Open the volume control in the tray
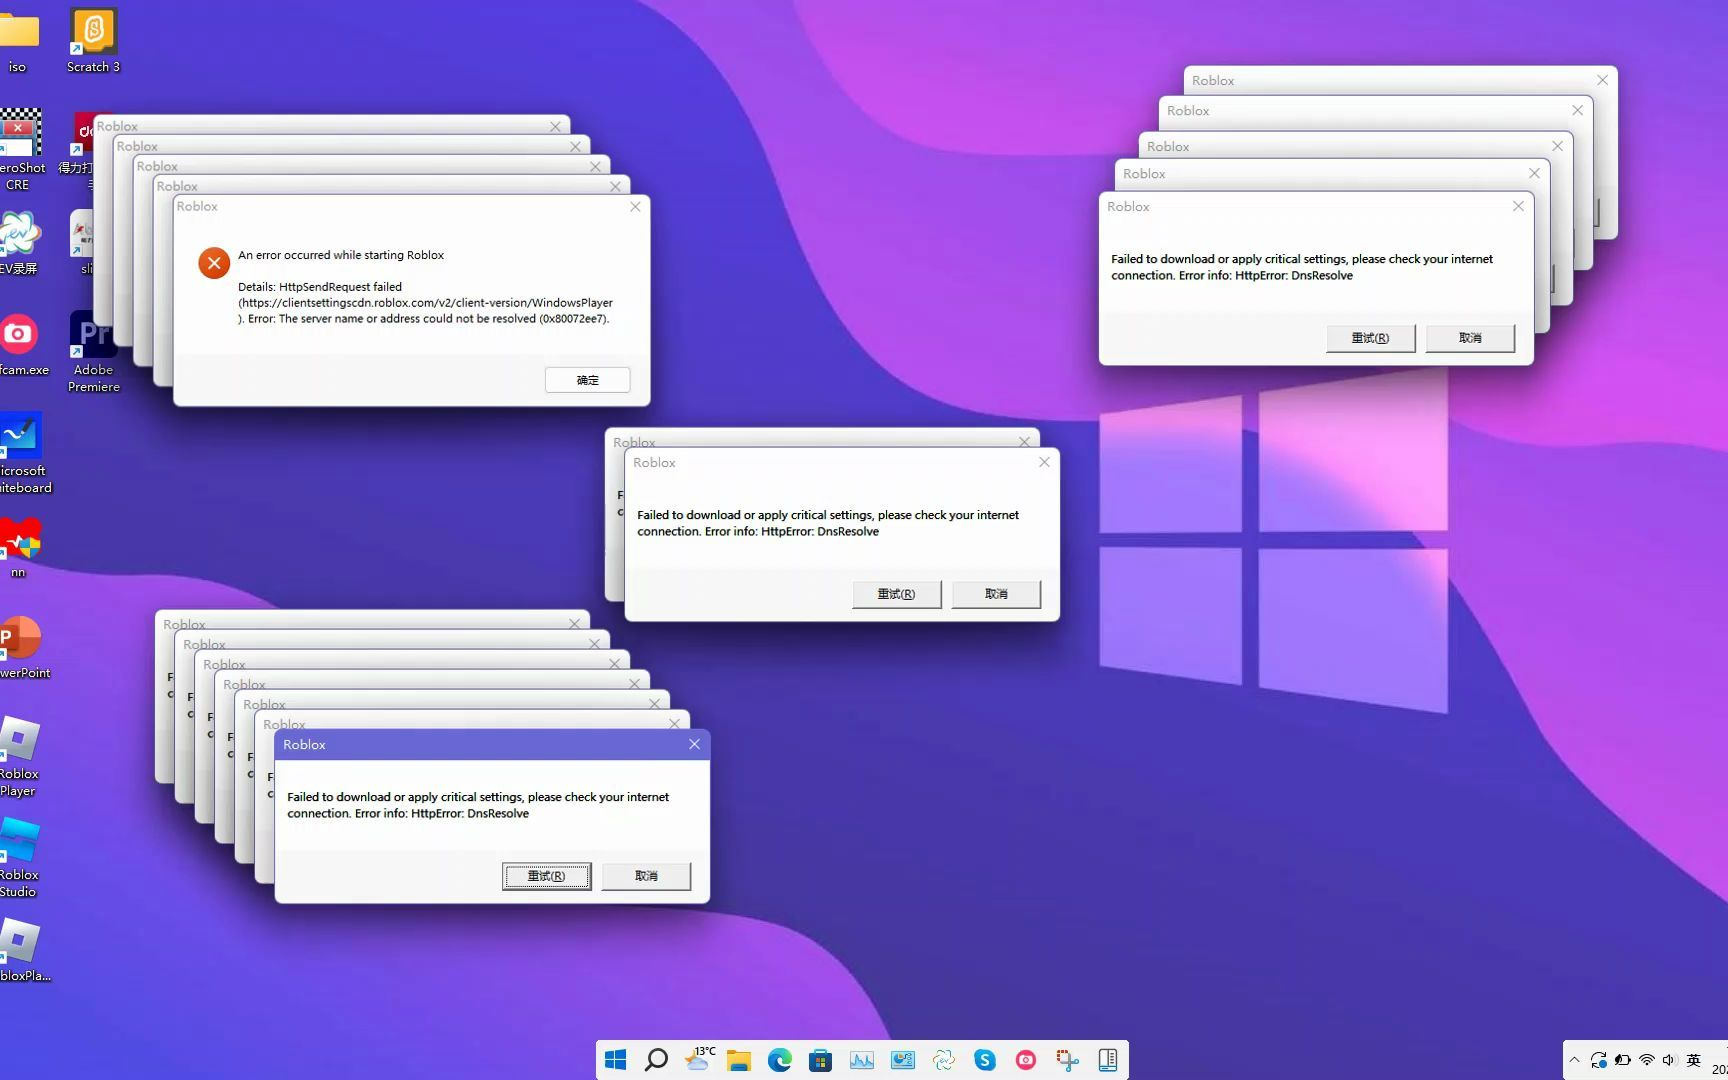This screenshot has height=1080, width=1728. pos(1668,1059)
